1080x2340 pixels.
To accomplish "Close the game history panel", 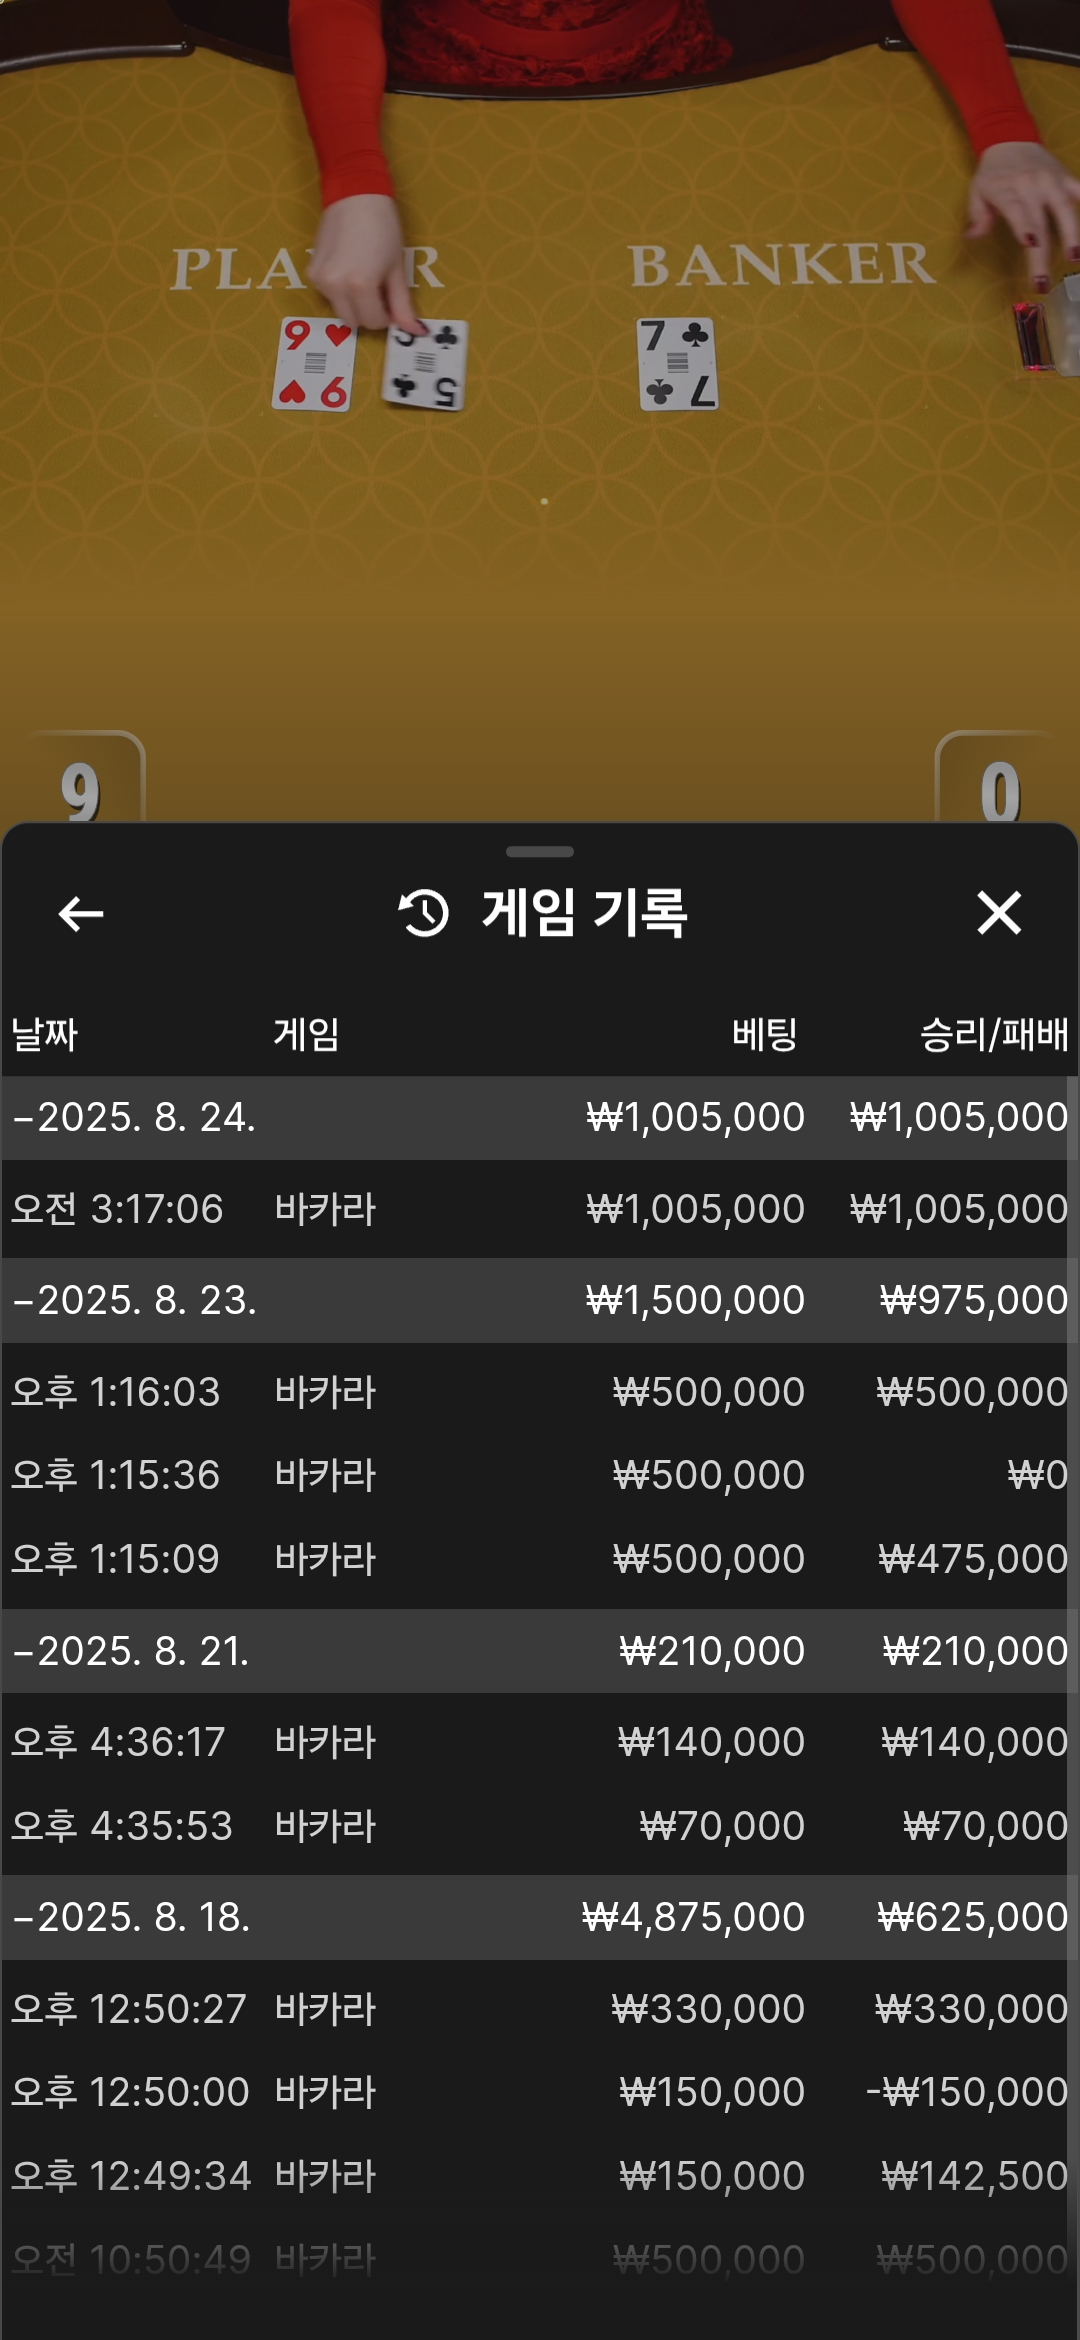I will (998, 913).
